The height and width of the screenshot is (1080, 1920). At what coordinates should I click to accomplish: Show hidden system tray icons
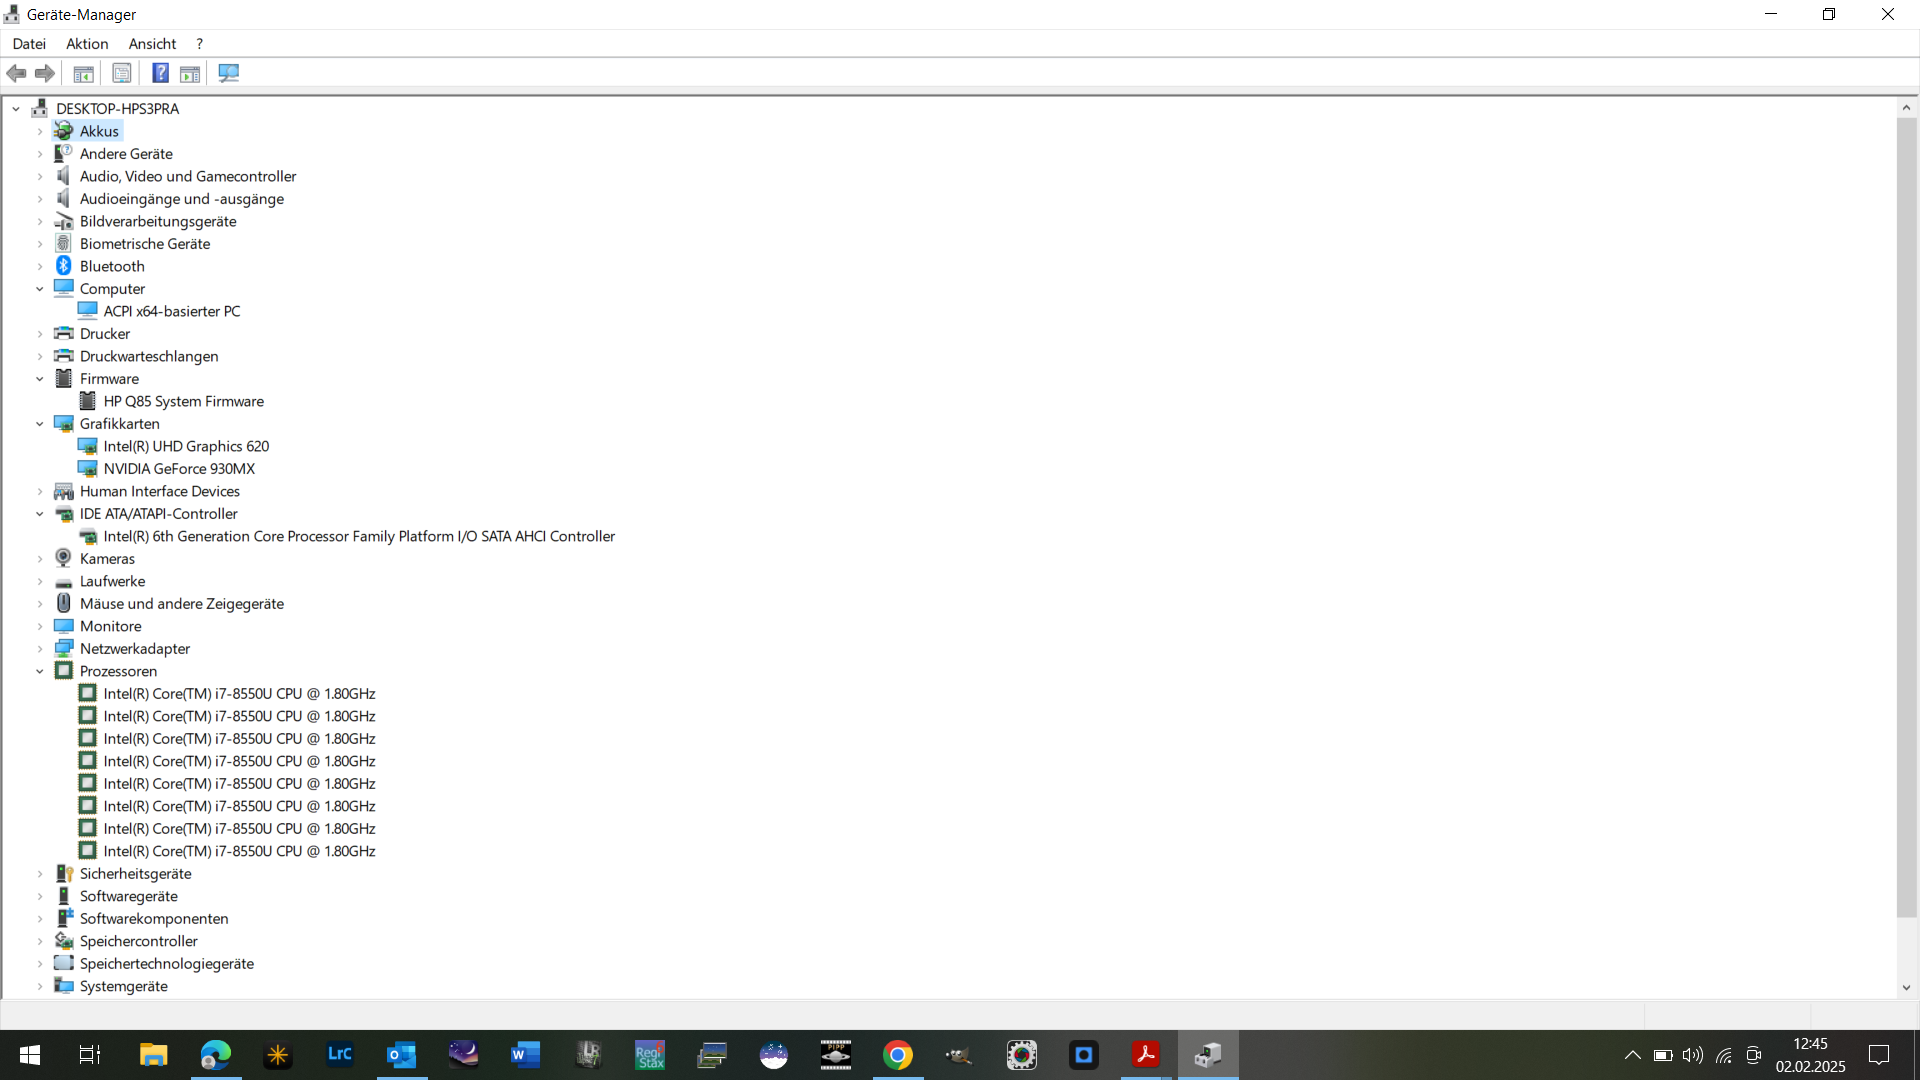pos(1632,1055)
